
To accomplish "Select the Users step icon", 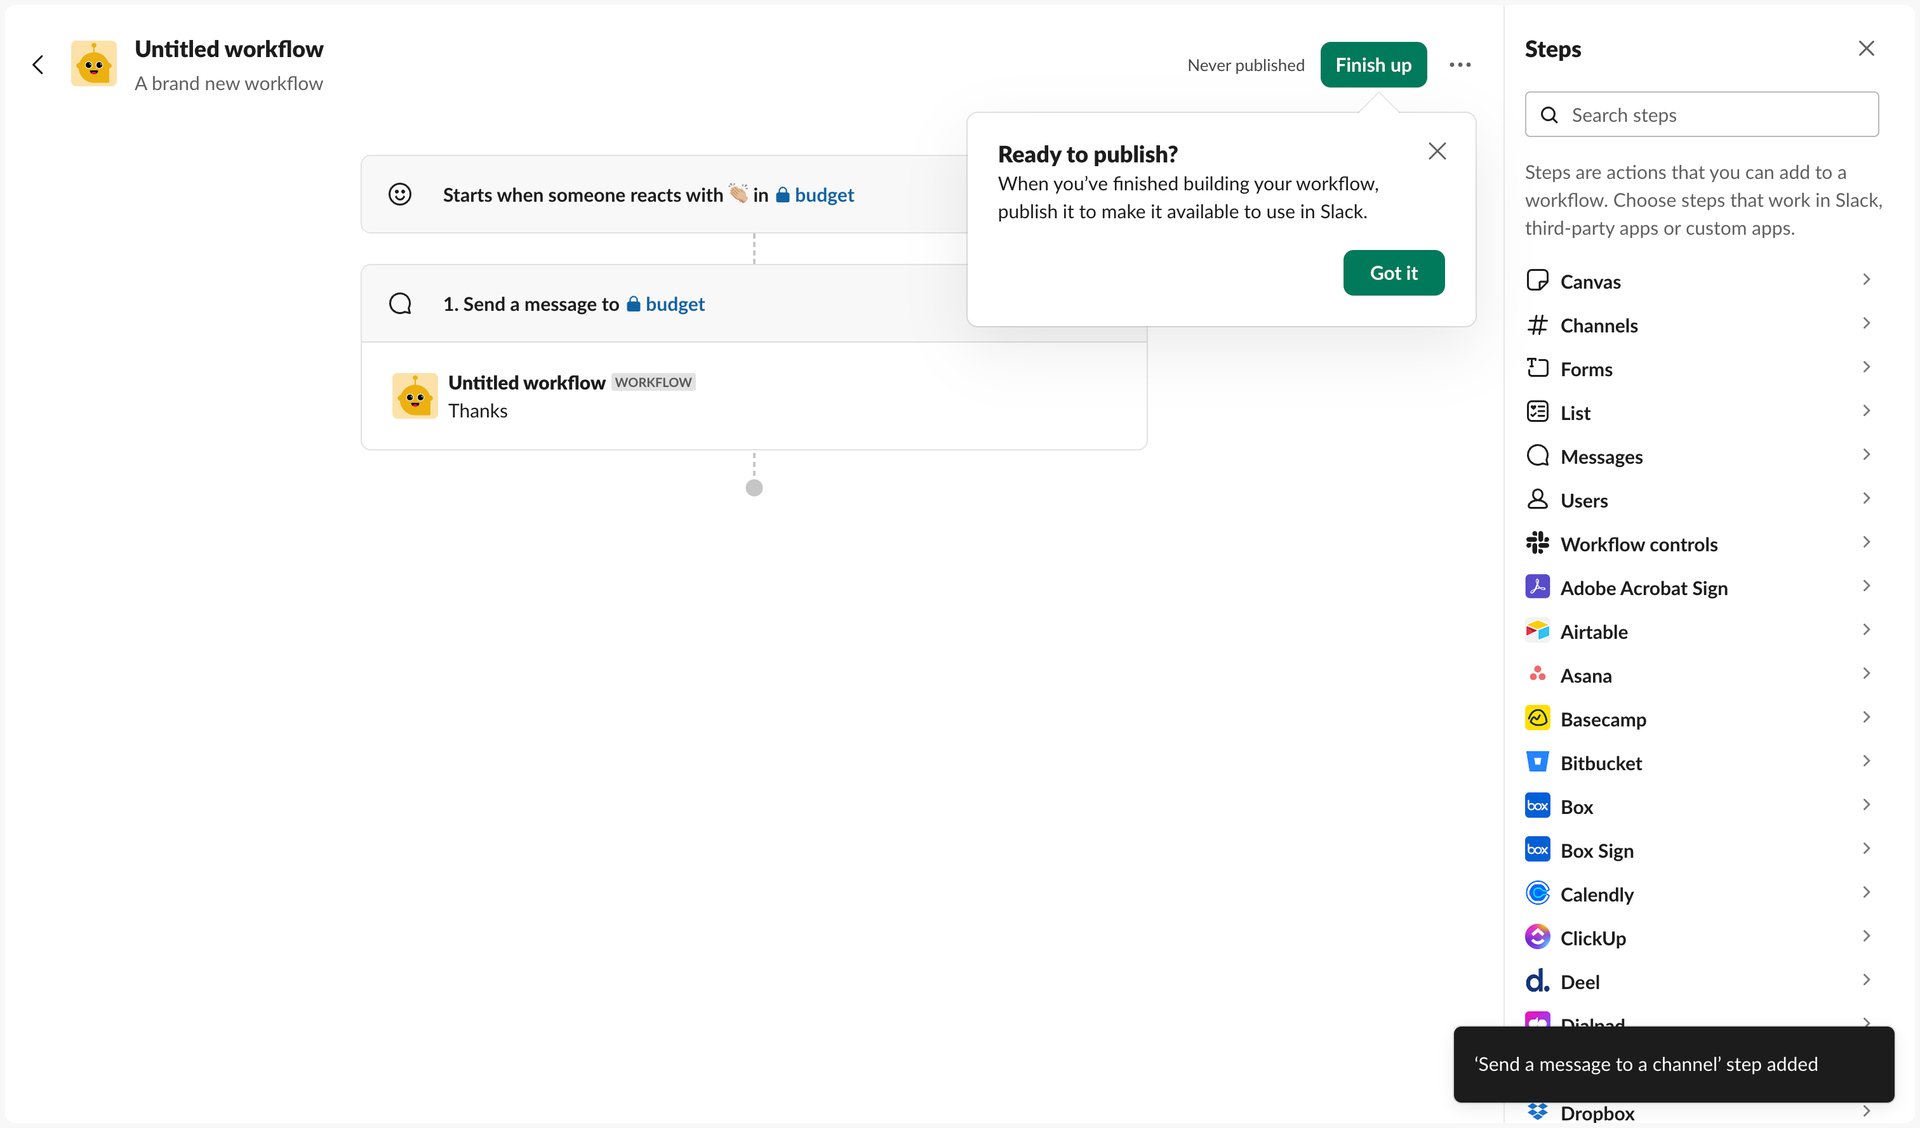I will [1537, 500].
